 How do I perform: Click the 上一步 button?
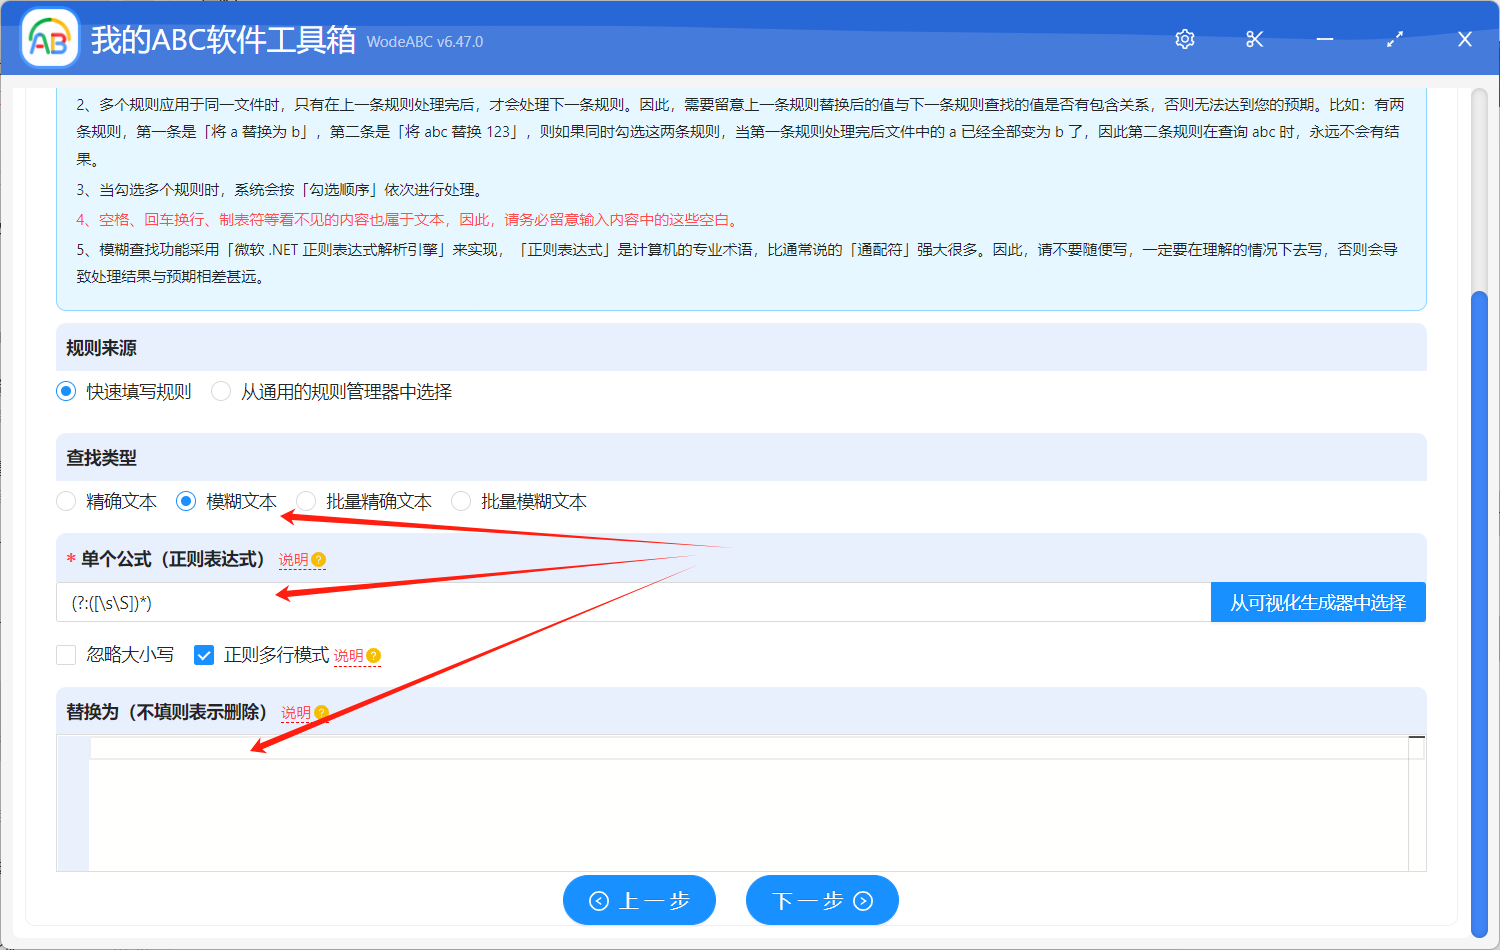click(639, 900)
